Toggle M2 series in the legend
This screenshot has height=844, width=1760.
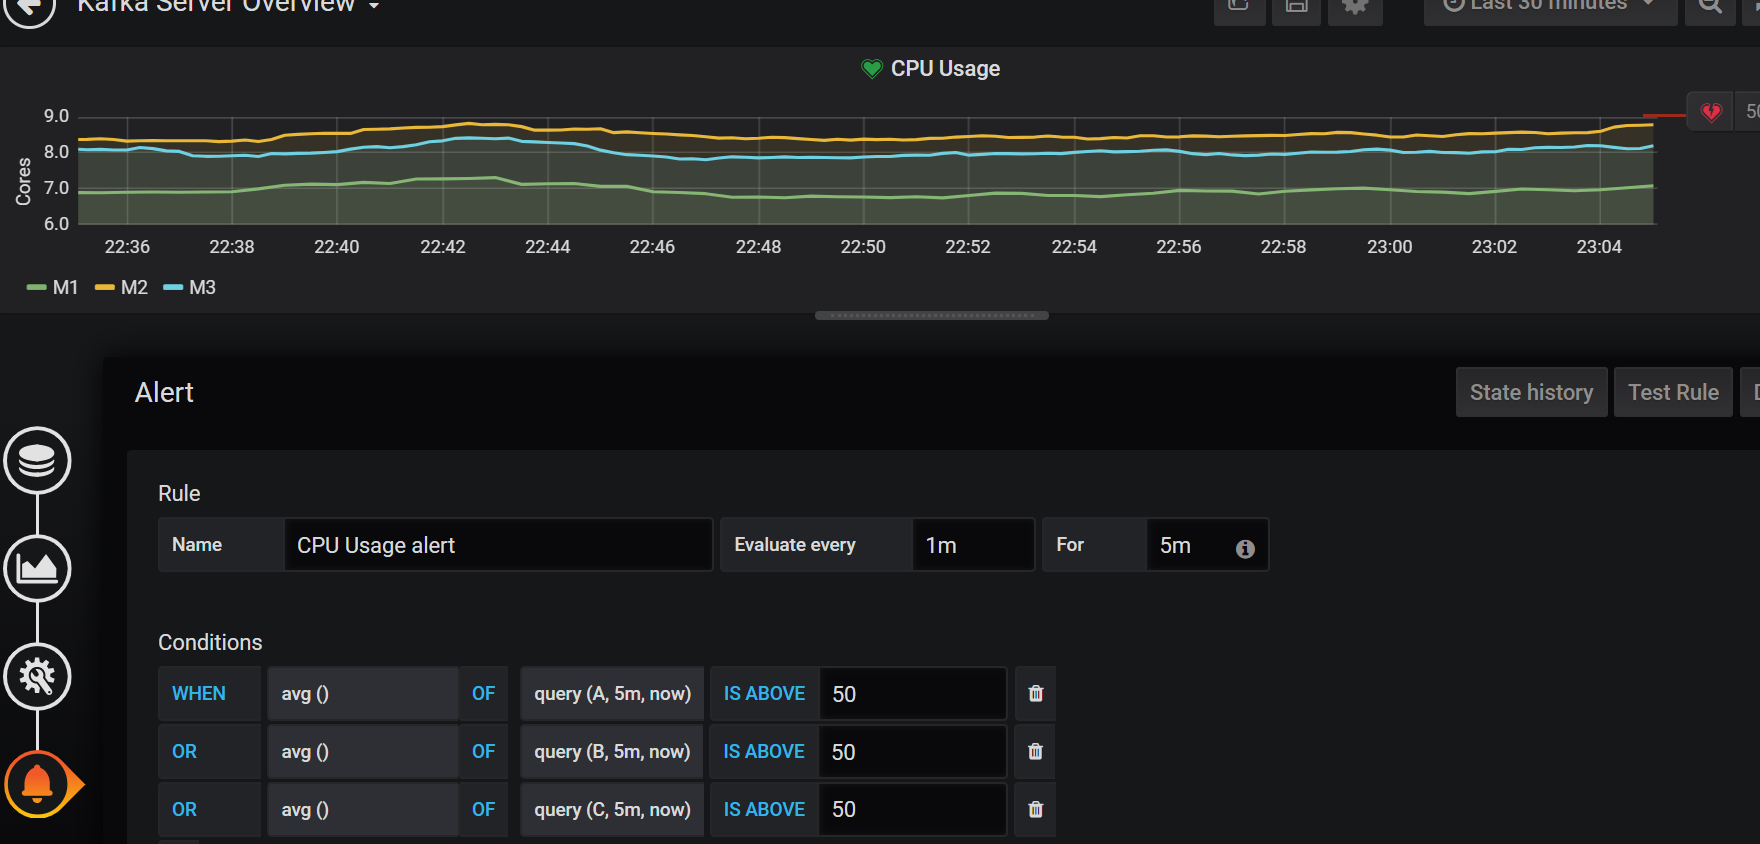click(x=122, y=288)
